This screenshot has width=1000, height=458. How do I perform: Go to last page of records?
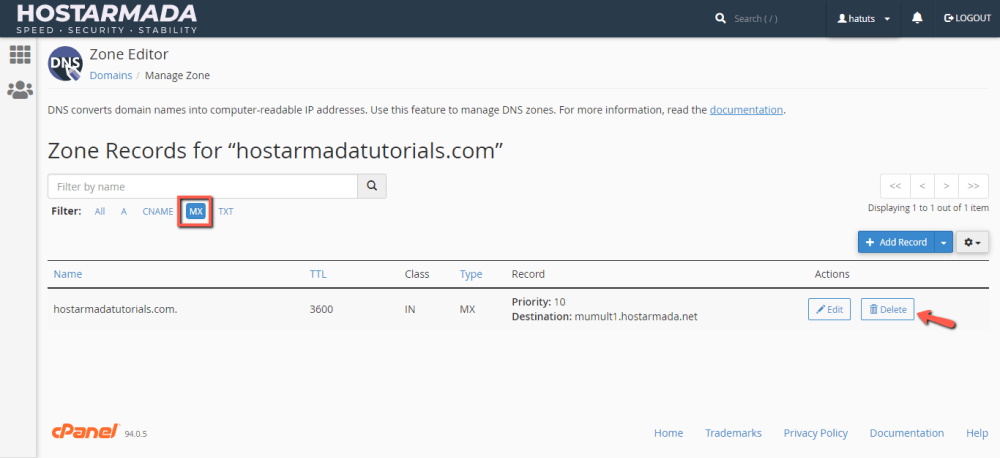click(x=973, y=186)
